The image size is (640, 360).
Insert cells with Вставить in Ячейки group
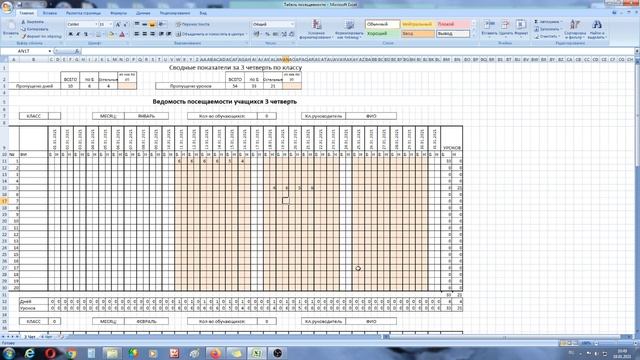pos(489,28)
